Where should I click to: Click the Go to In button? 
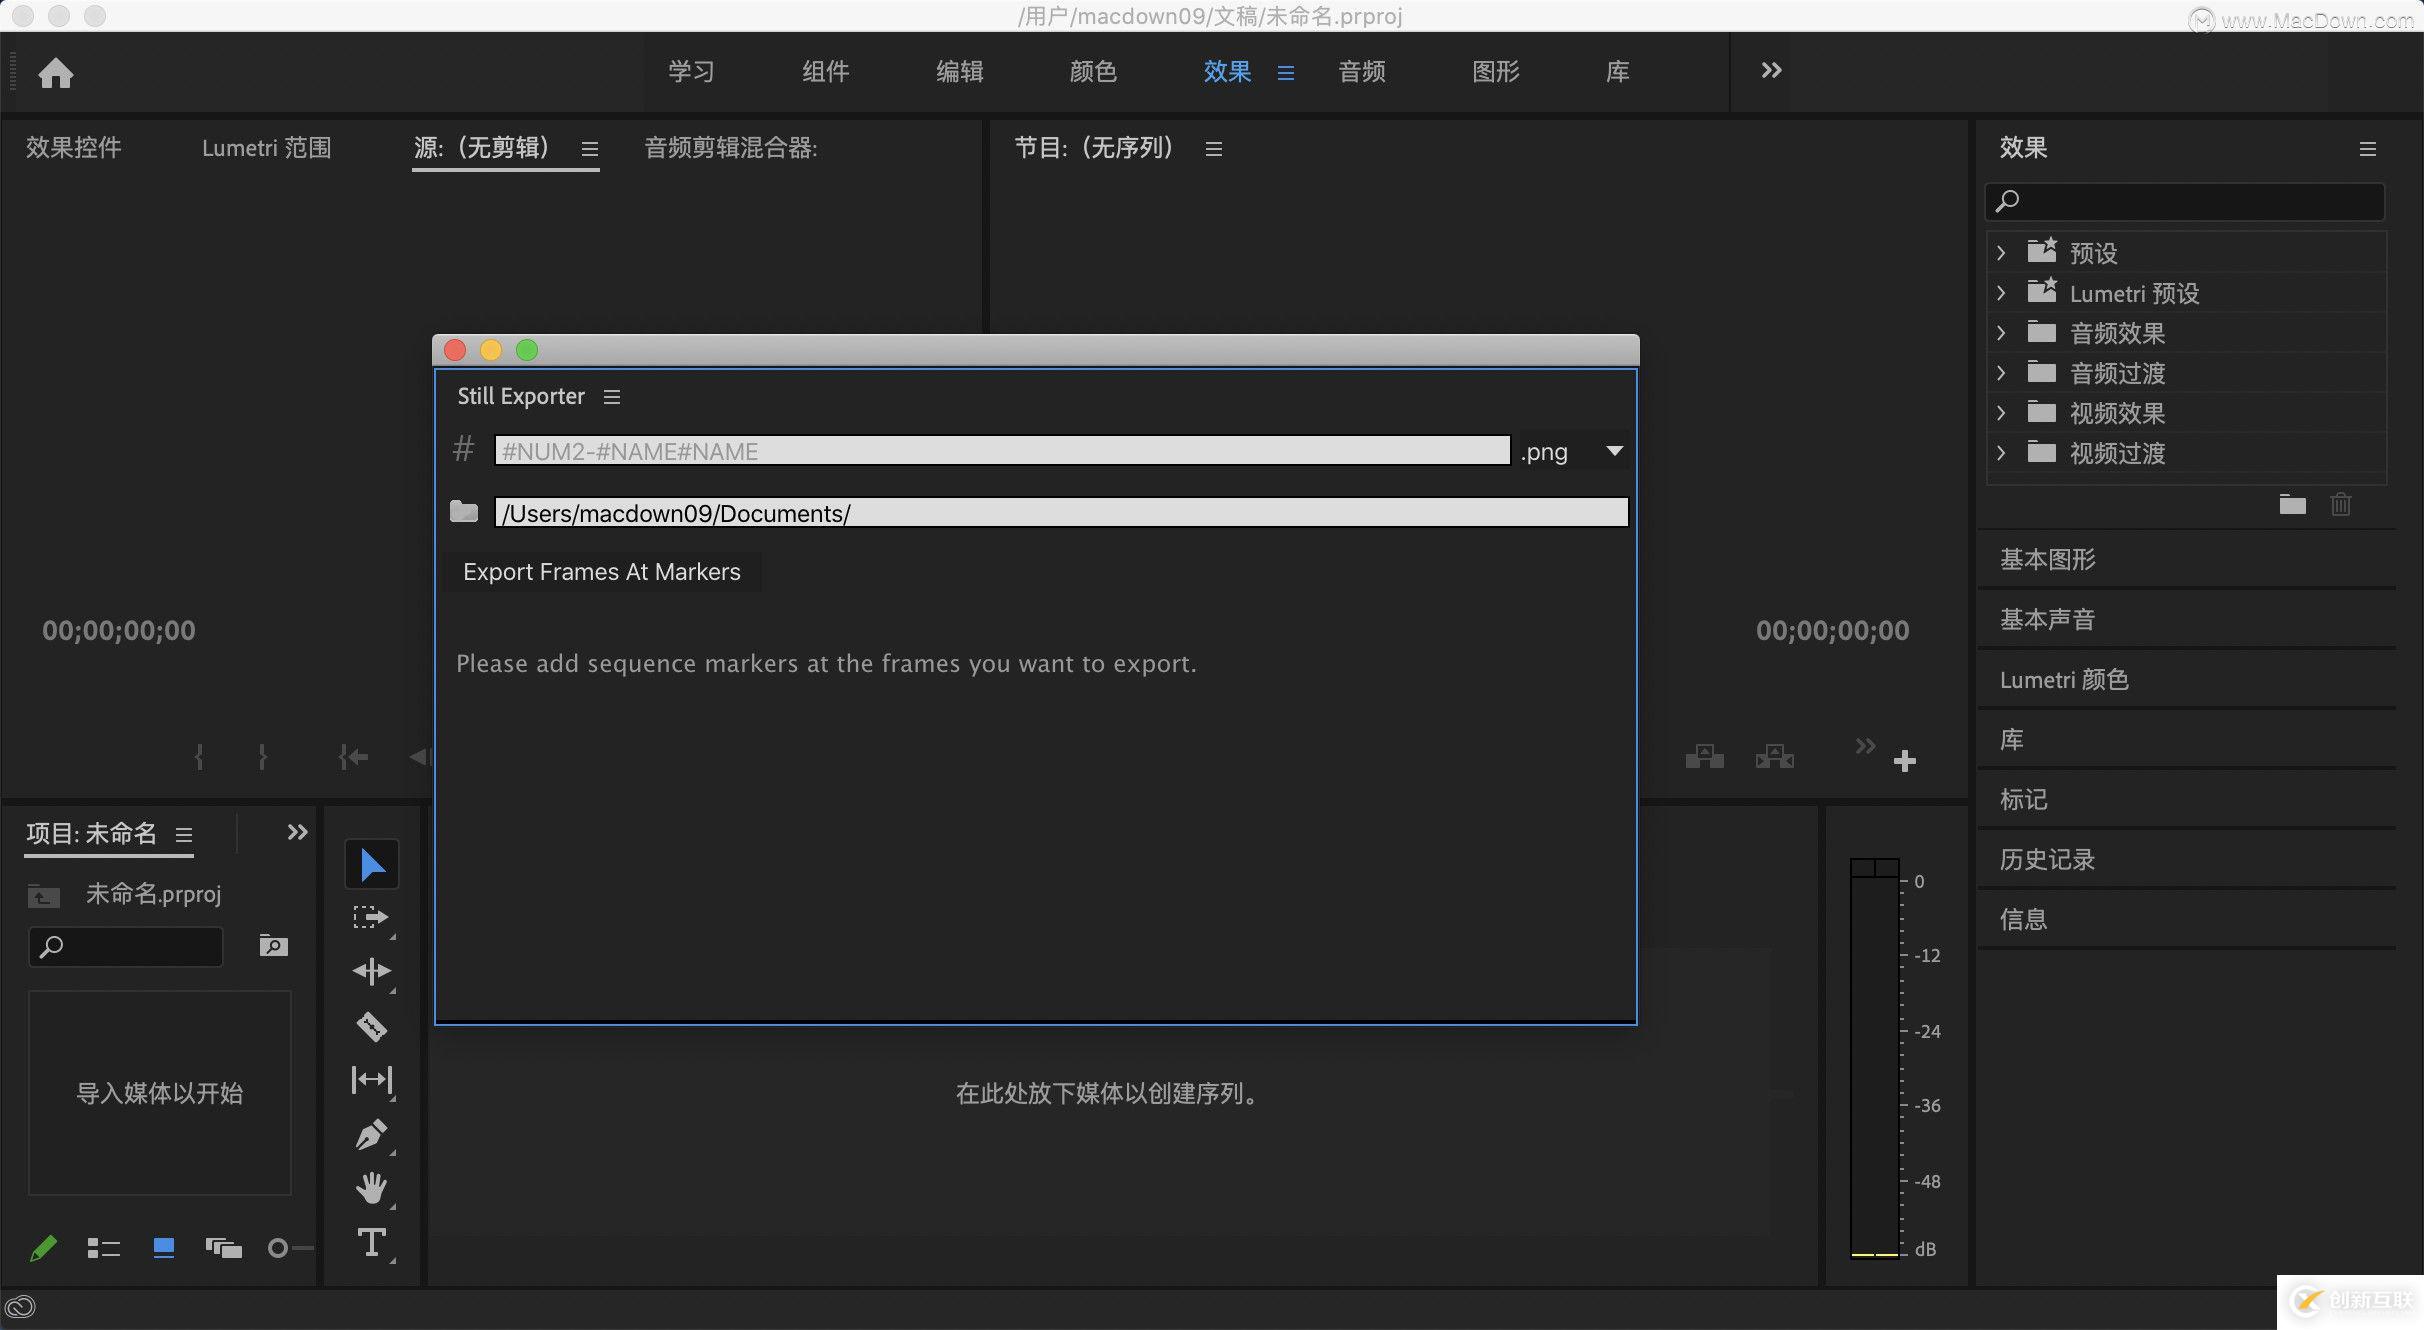coord(353,757)
